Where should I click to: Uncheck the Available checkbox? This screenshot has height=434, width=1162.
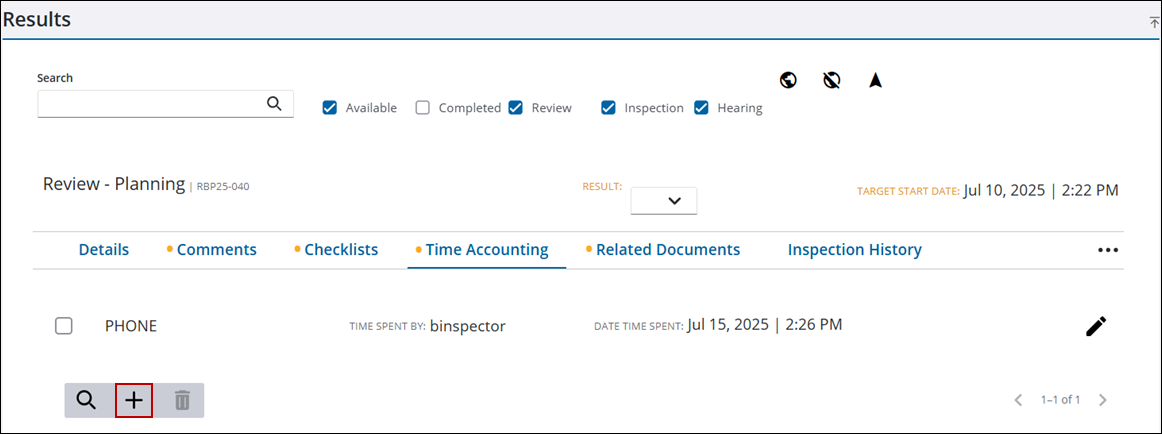[330, 108]
